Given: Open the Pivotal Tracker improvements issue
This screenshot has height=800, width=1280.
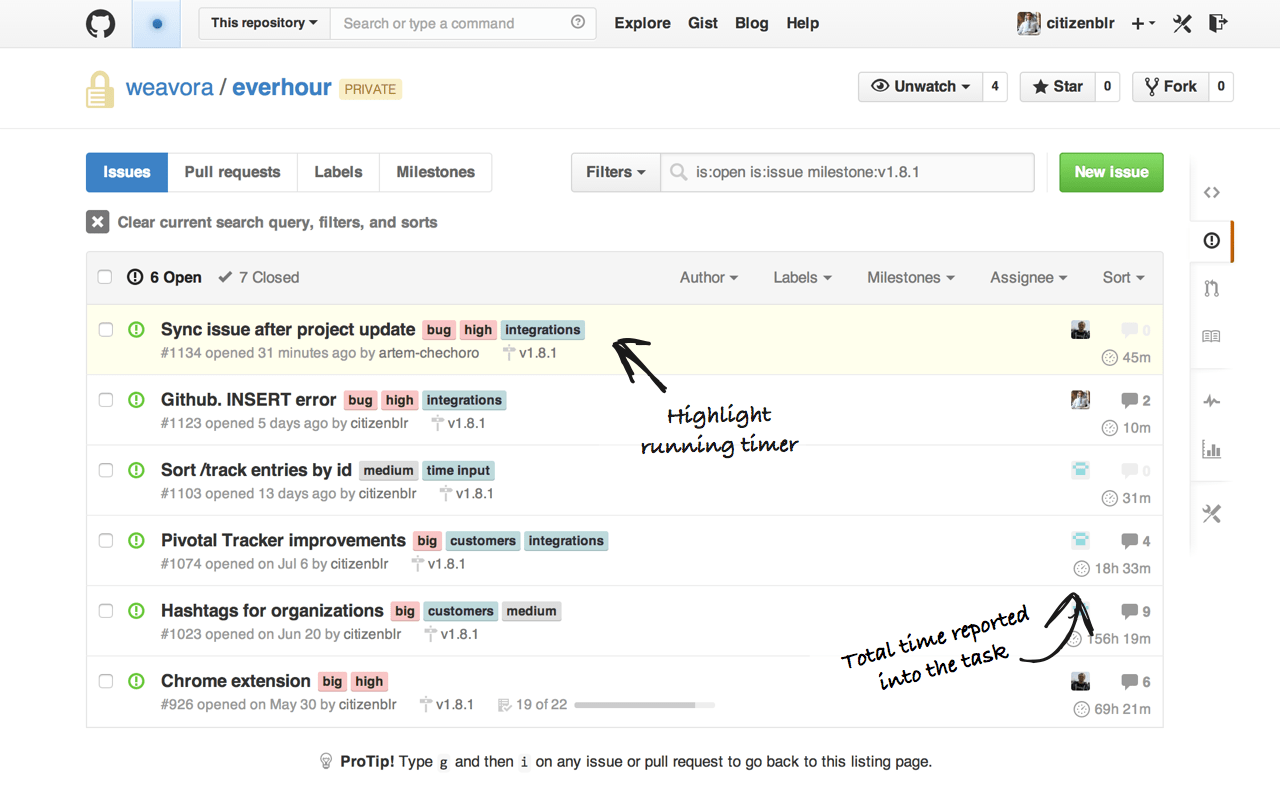Looking at the screenshot, I should point(283,540).
